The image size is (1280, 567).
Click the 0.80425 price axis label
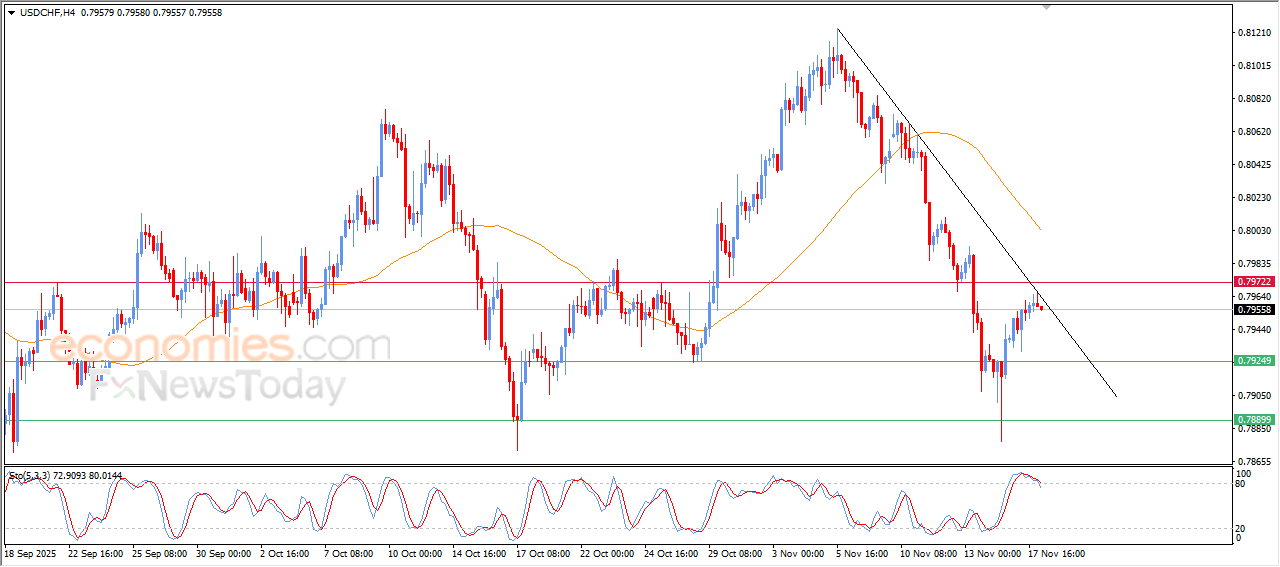[x=1254, y=165]
